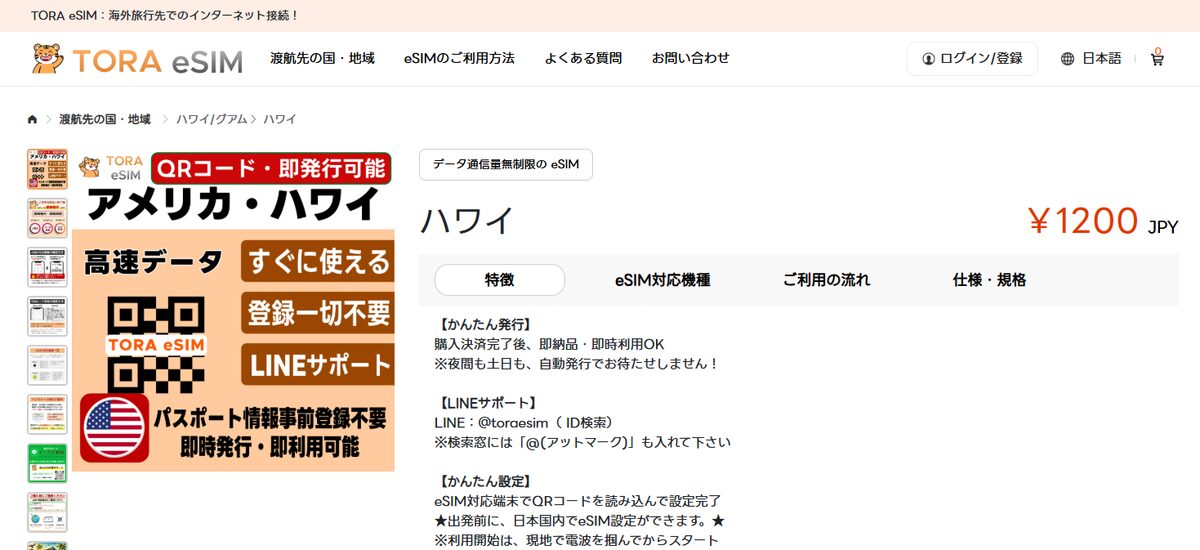This screenshot has height=550, width=1200.
Task: Select the 特徴 tab
Action: [499, 280]
